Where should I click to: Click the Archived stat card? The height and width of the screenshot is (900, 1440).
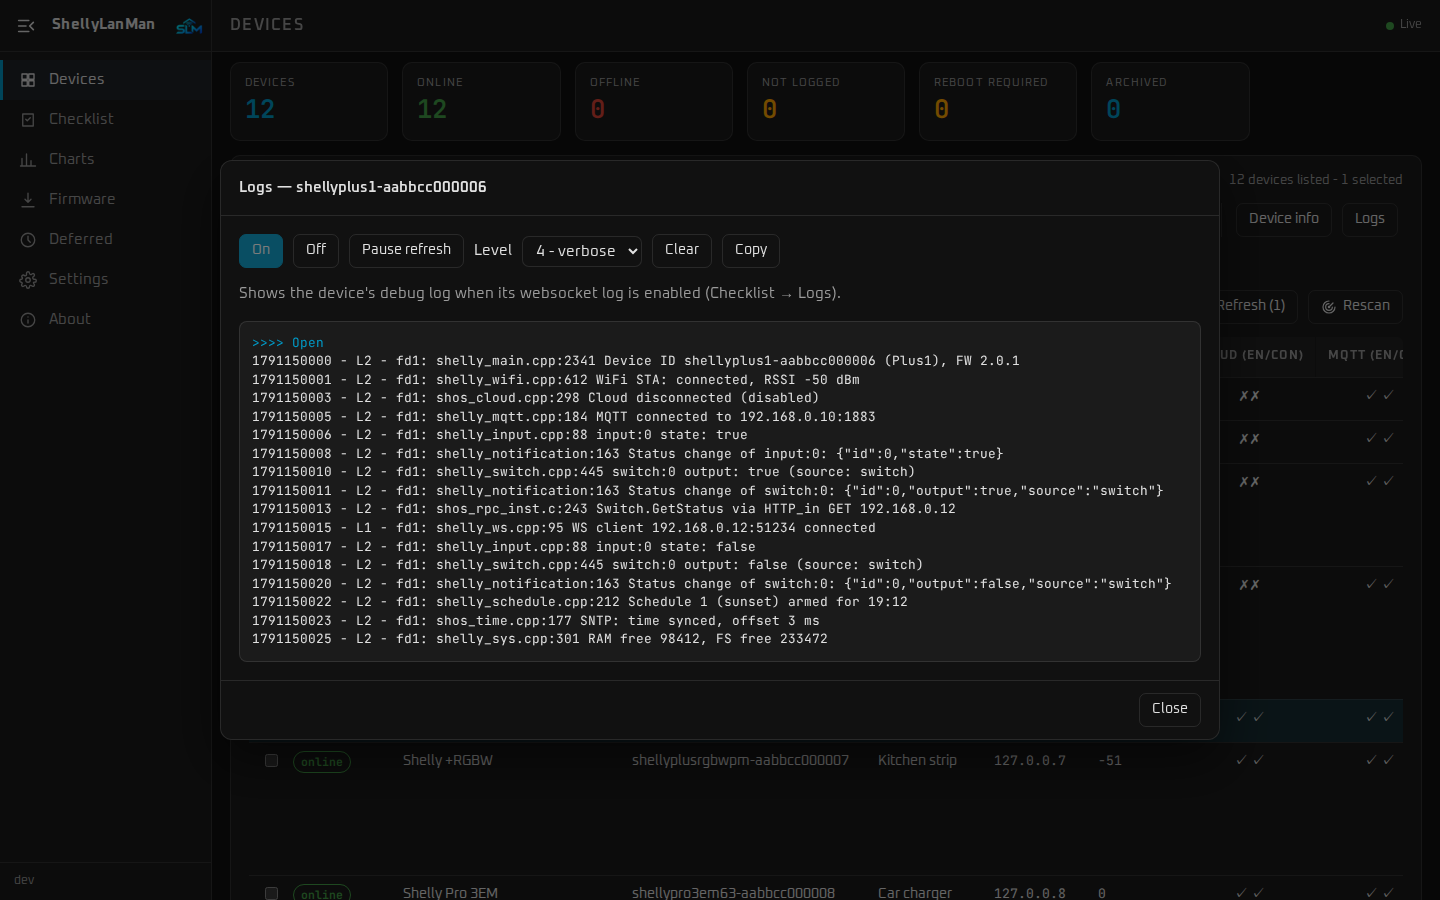coord(1170,101)
